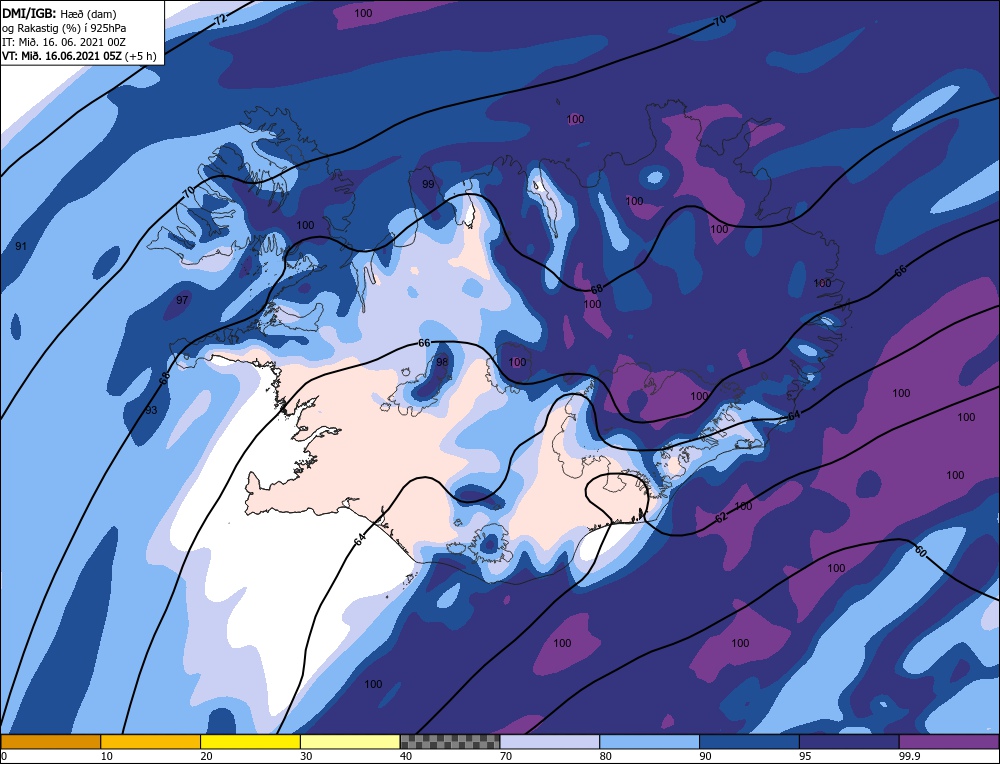
Task: Click the "98" humidity value label
Action: pyautogui.click(x=442, y=362)
